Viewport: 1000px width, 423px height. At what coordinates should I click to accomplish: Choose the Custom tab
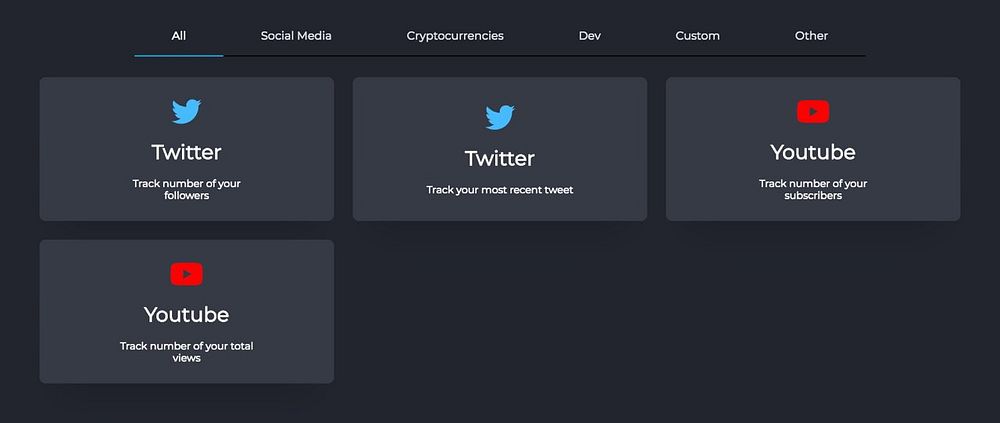click(x=697, y=36)
